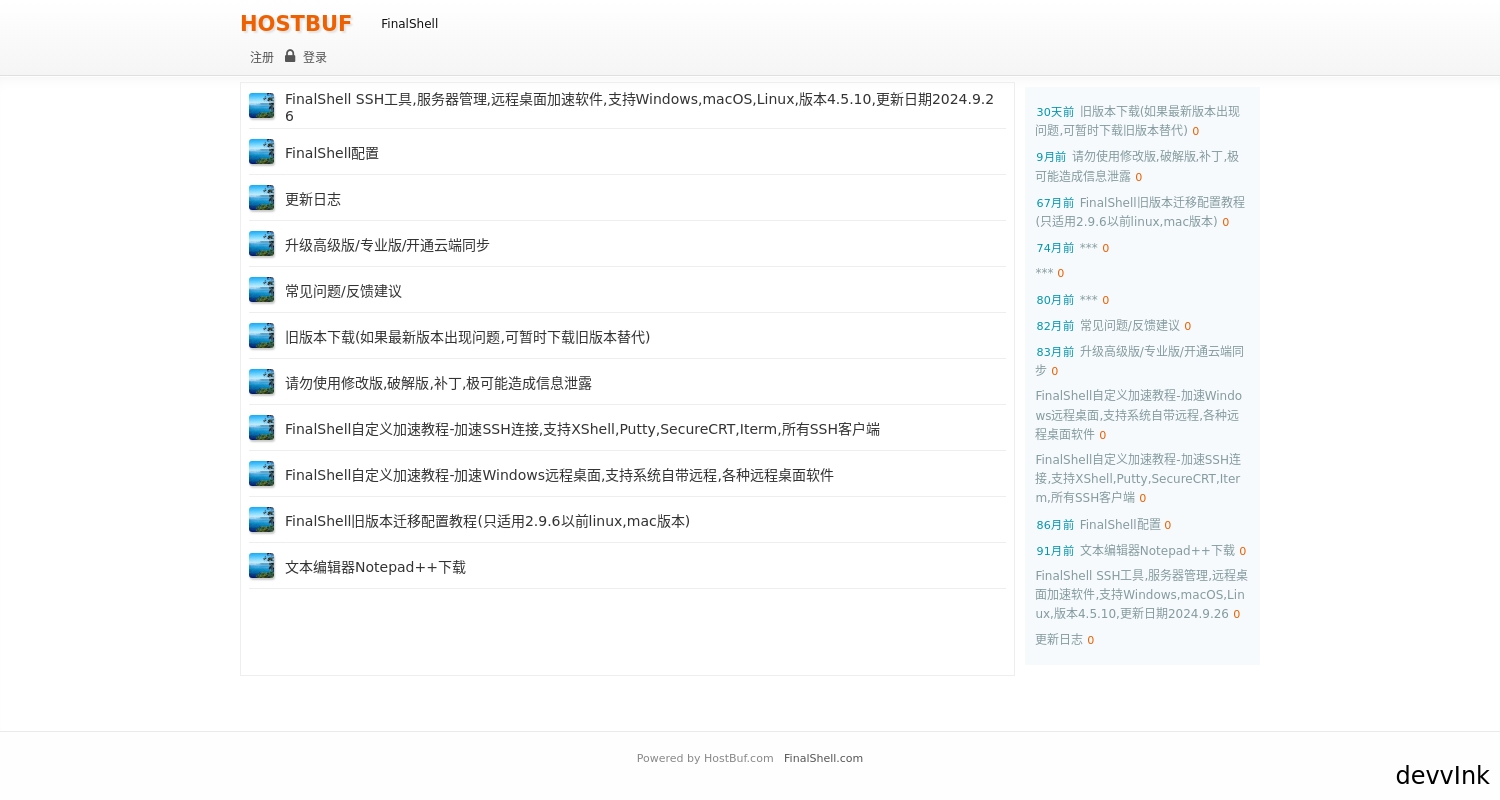Click the 91月前 timestamp in the sidebar

pos(1055,551)
